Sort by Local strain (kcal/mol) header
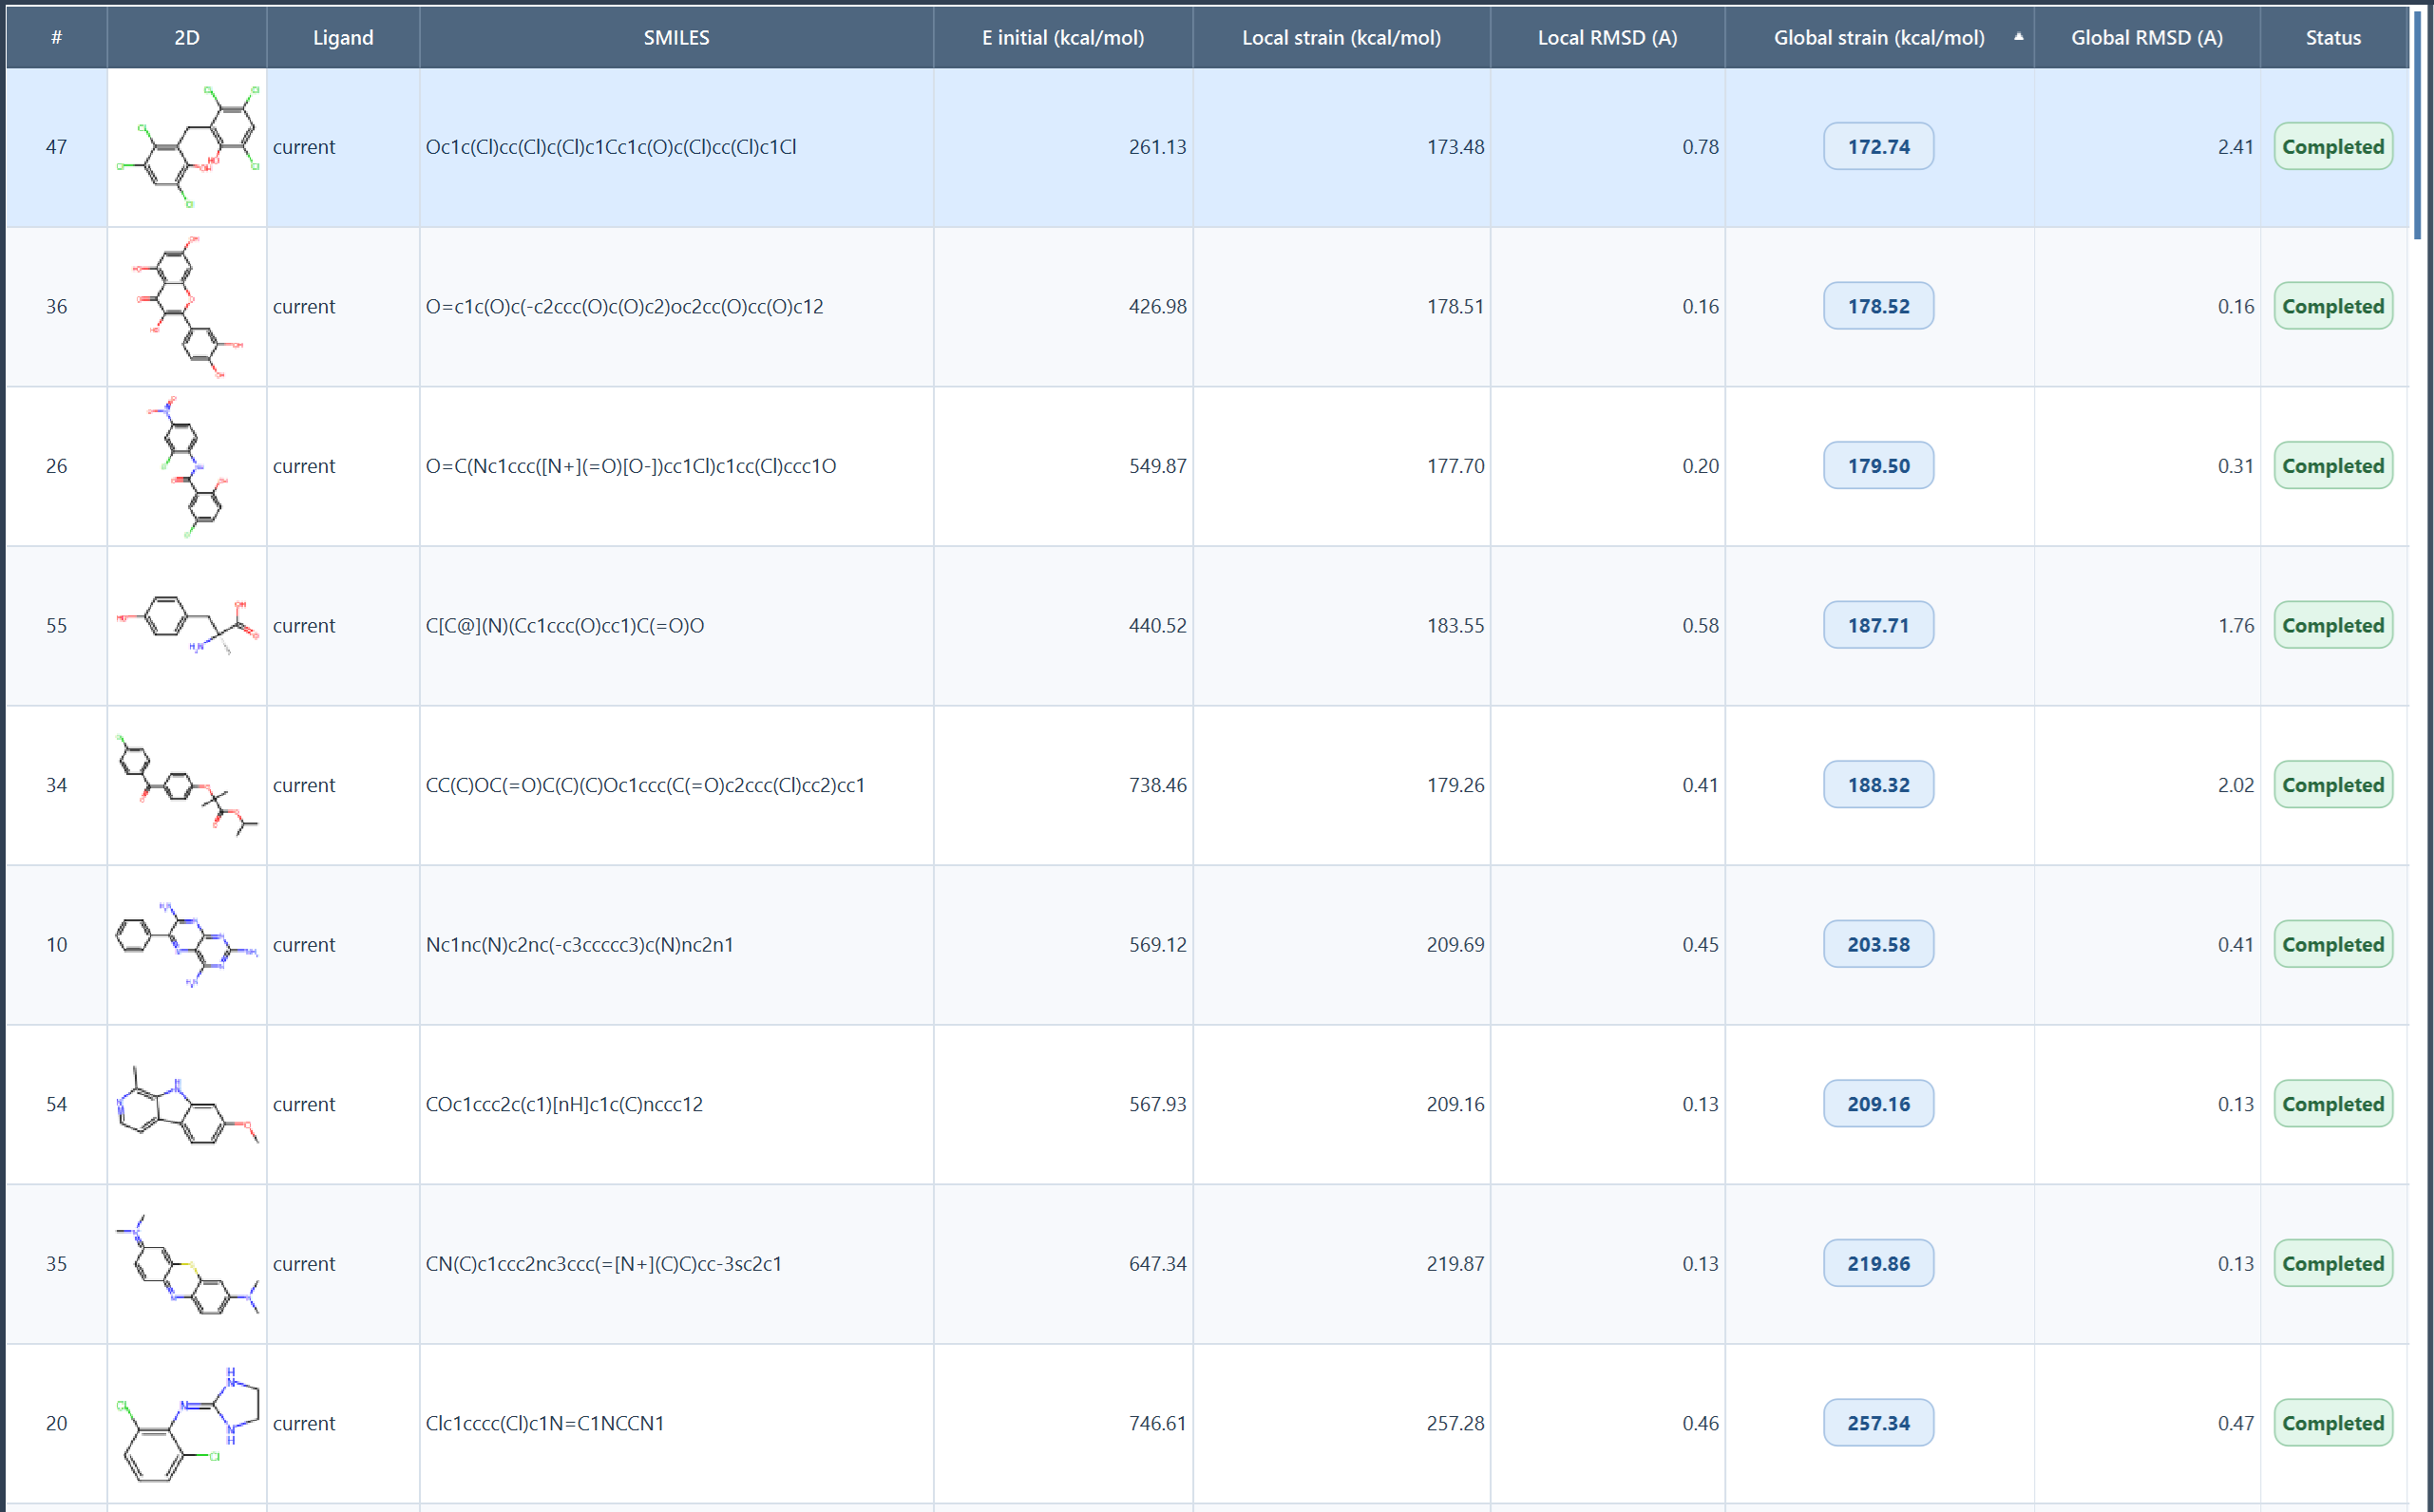The height and width of the screenshot is (1512, 2434). pyautogui.click(x=1340, y=38)
